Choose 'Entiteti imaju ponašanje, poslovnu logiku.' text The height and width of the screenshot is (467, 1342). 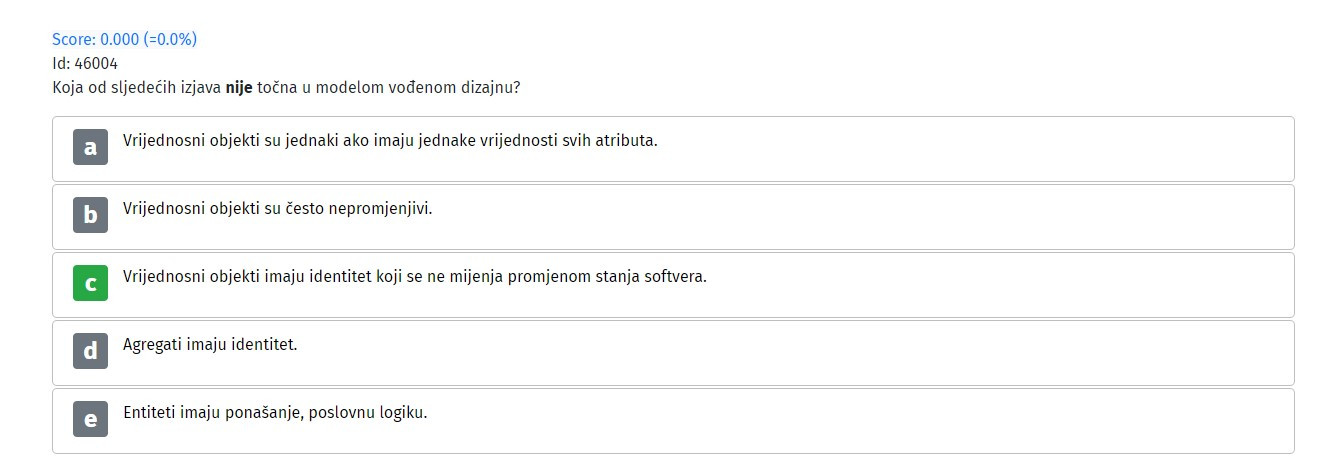[x=275, y=412]
